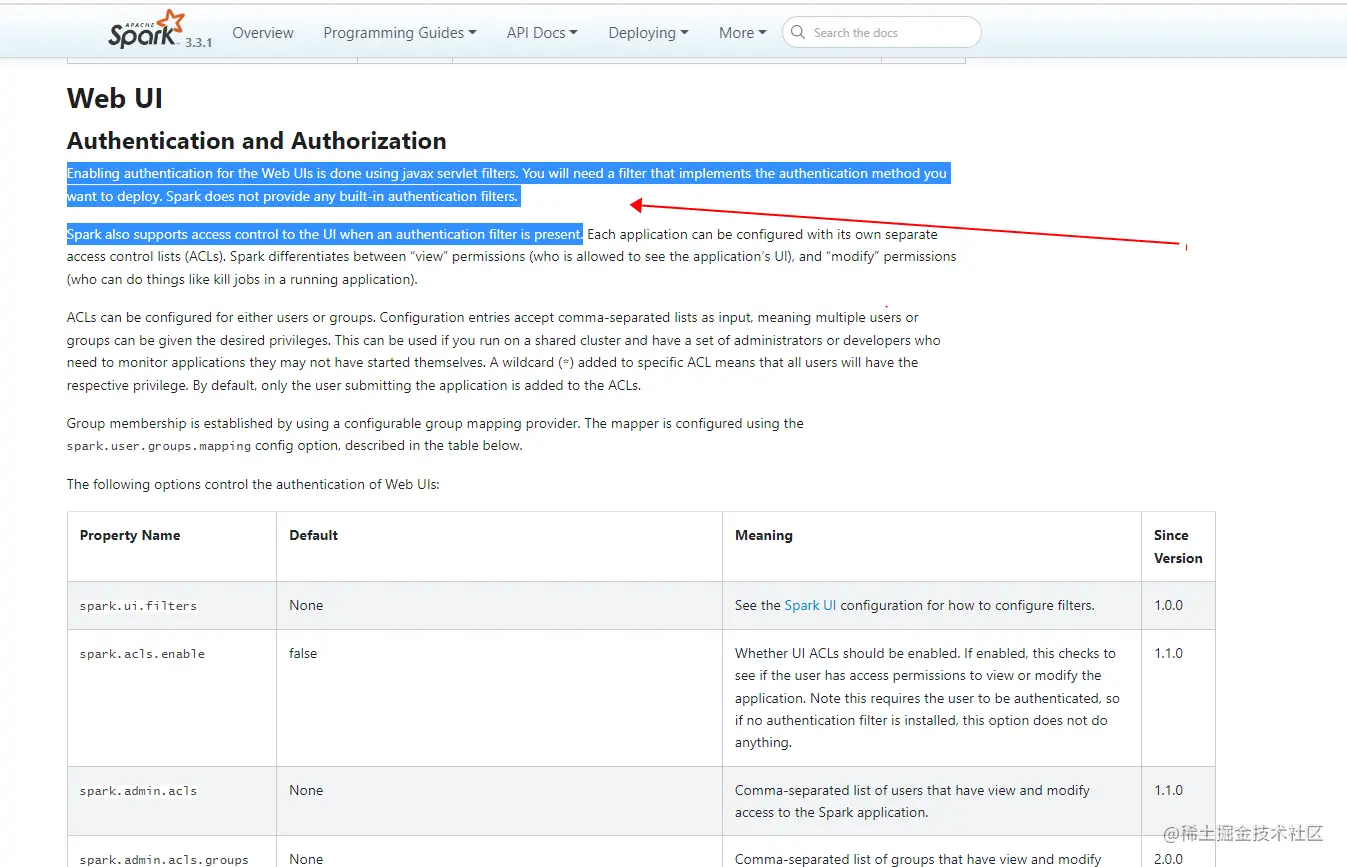The width and height of the screenshot is (1347, 867).
Task: Click the search magnifier icon
Action: tap(797, 32)
